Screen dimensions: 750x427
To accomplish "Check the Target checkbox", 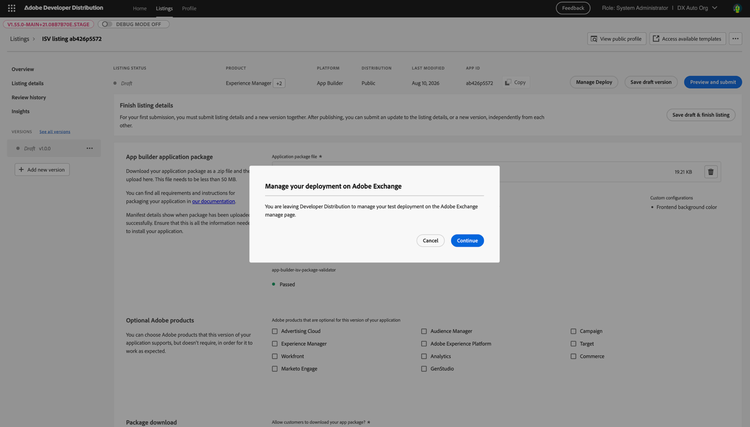I will [573, 343].
